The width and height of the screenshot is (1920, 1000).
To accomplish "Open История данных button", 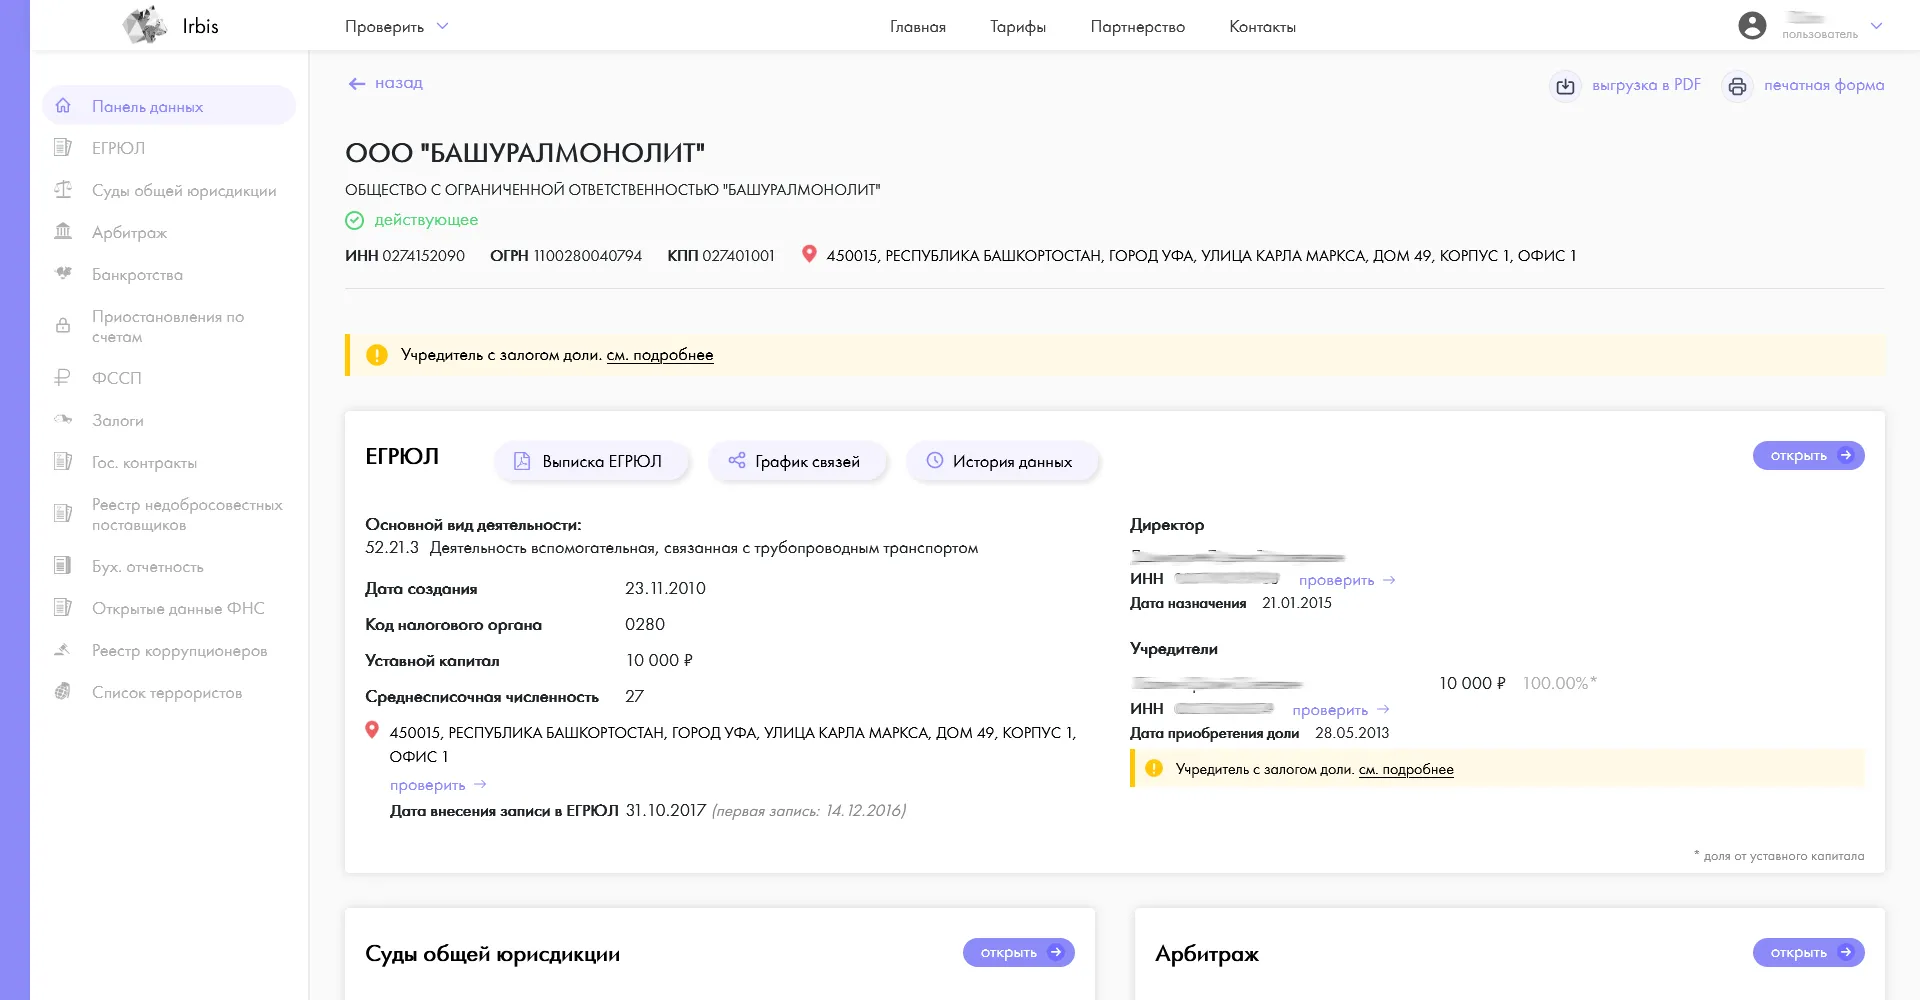I will tap(1002, 461).
